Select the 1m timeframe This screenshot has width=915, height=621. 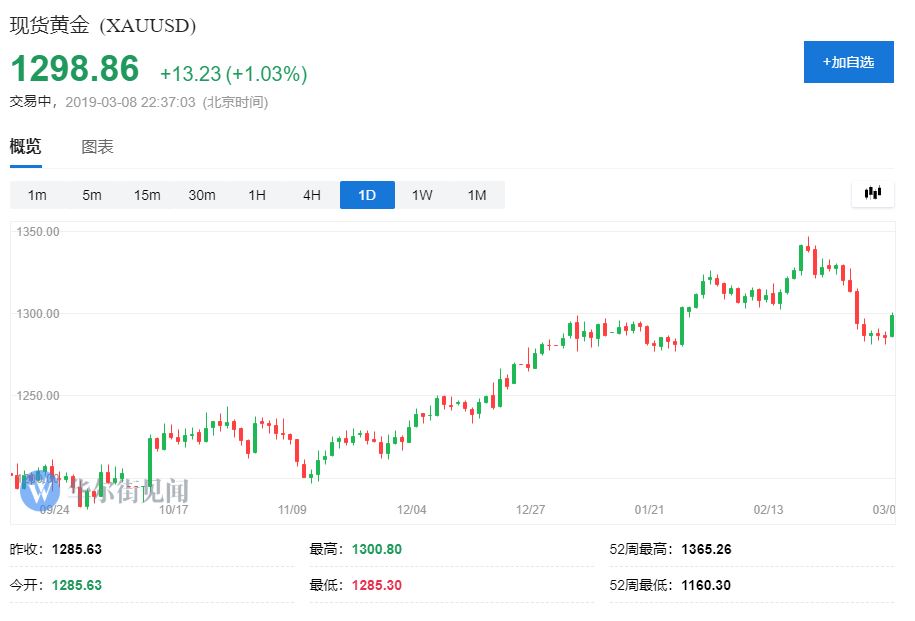(x=37, y=195)
